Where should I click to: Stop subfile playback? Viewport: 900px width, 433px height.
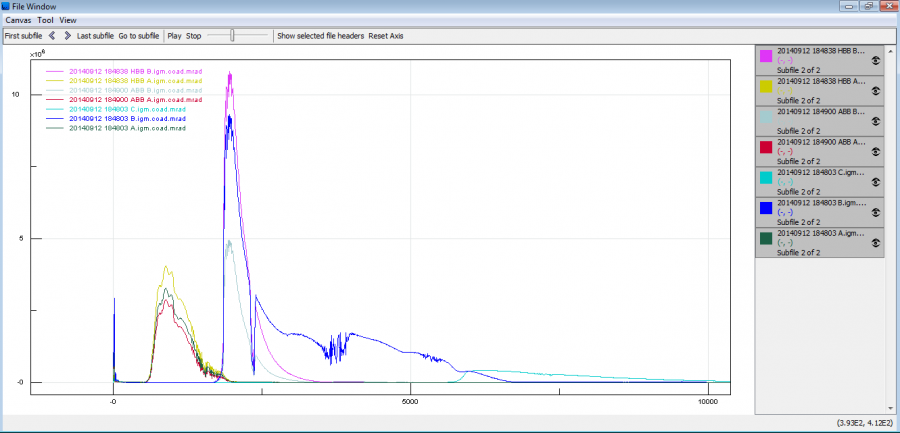194,36
